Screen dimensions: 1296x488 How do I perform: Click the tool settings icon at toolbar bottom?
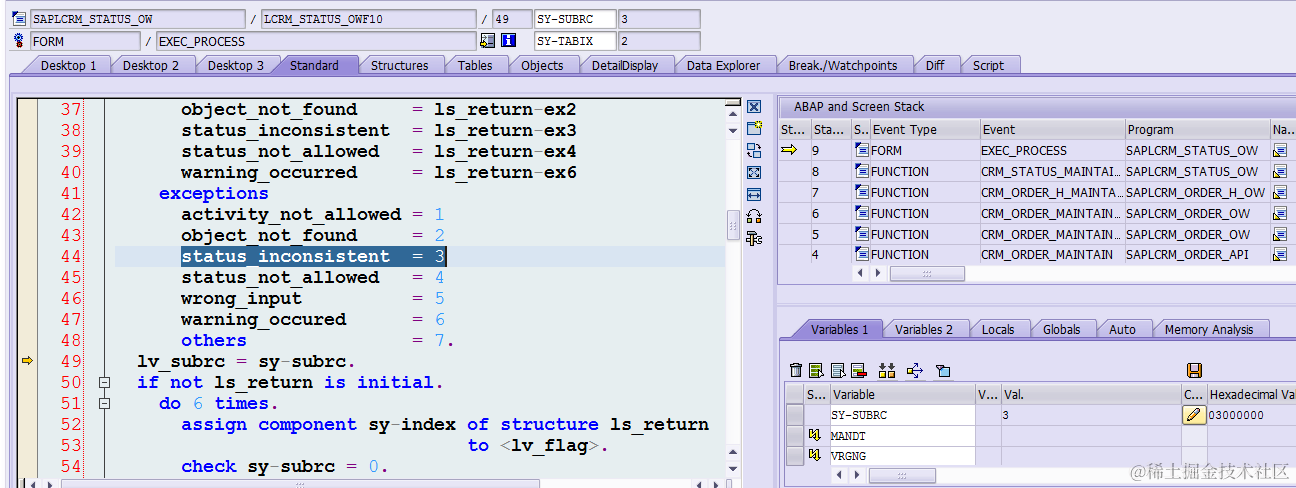click(754, 238)
